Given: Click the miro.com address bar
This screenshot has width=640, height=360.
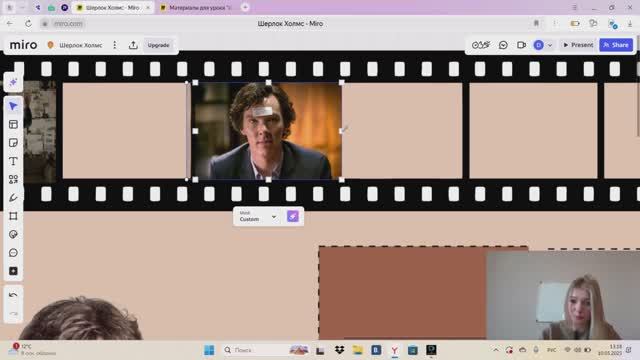Looking at the screenshot, I should [68, 24].
